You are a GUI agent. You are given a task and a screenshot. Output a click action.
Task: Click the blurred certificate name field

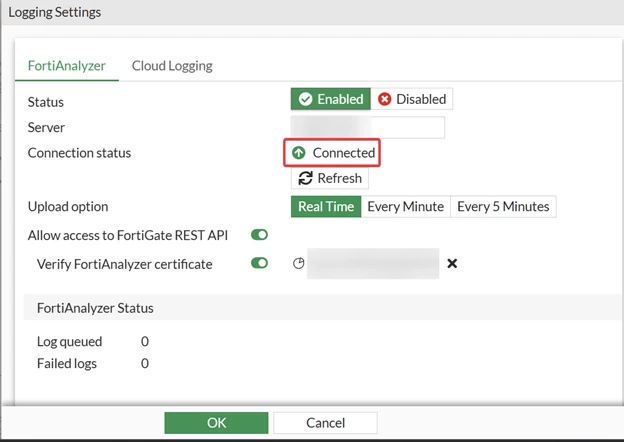pyautogui.click(x=373, y=263)
